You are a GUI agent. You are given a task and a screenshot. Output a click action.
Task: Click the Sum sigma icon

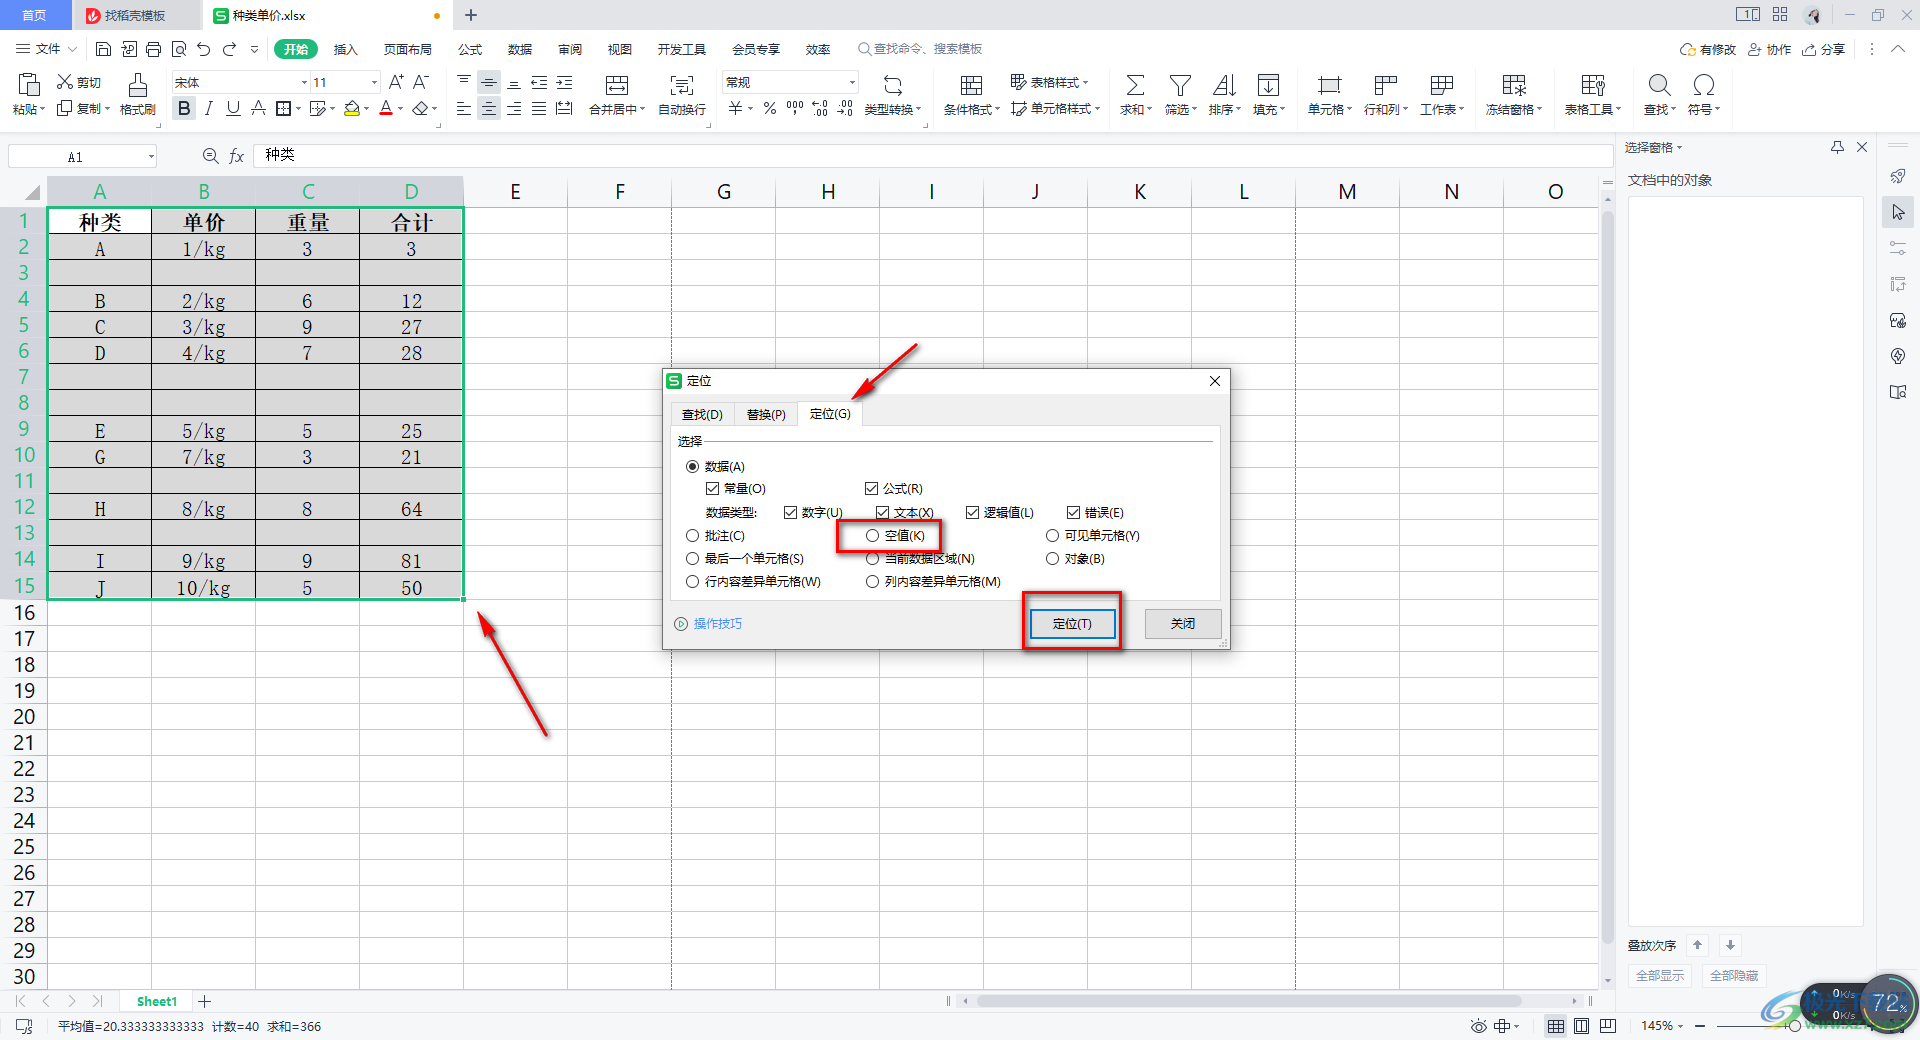[1135, 85]
